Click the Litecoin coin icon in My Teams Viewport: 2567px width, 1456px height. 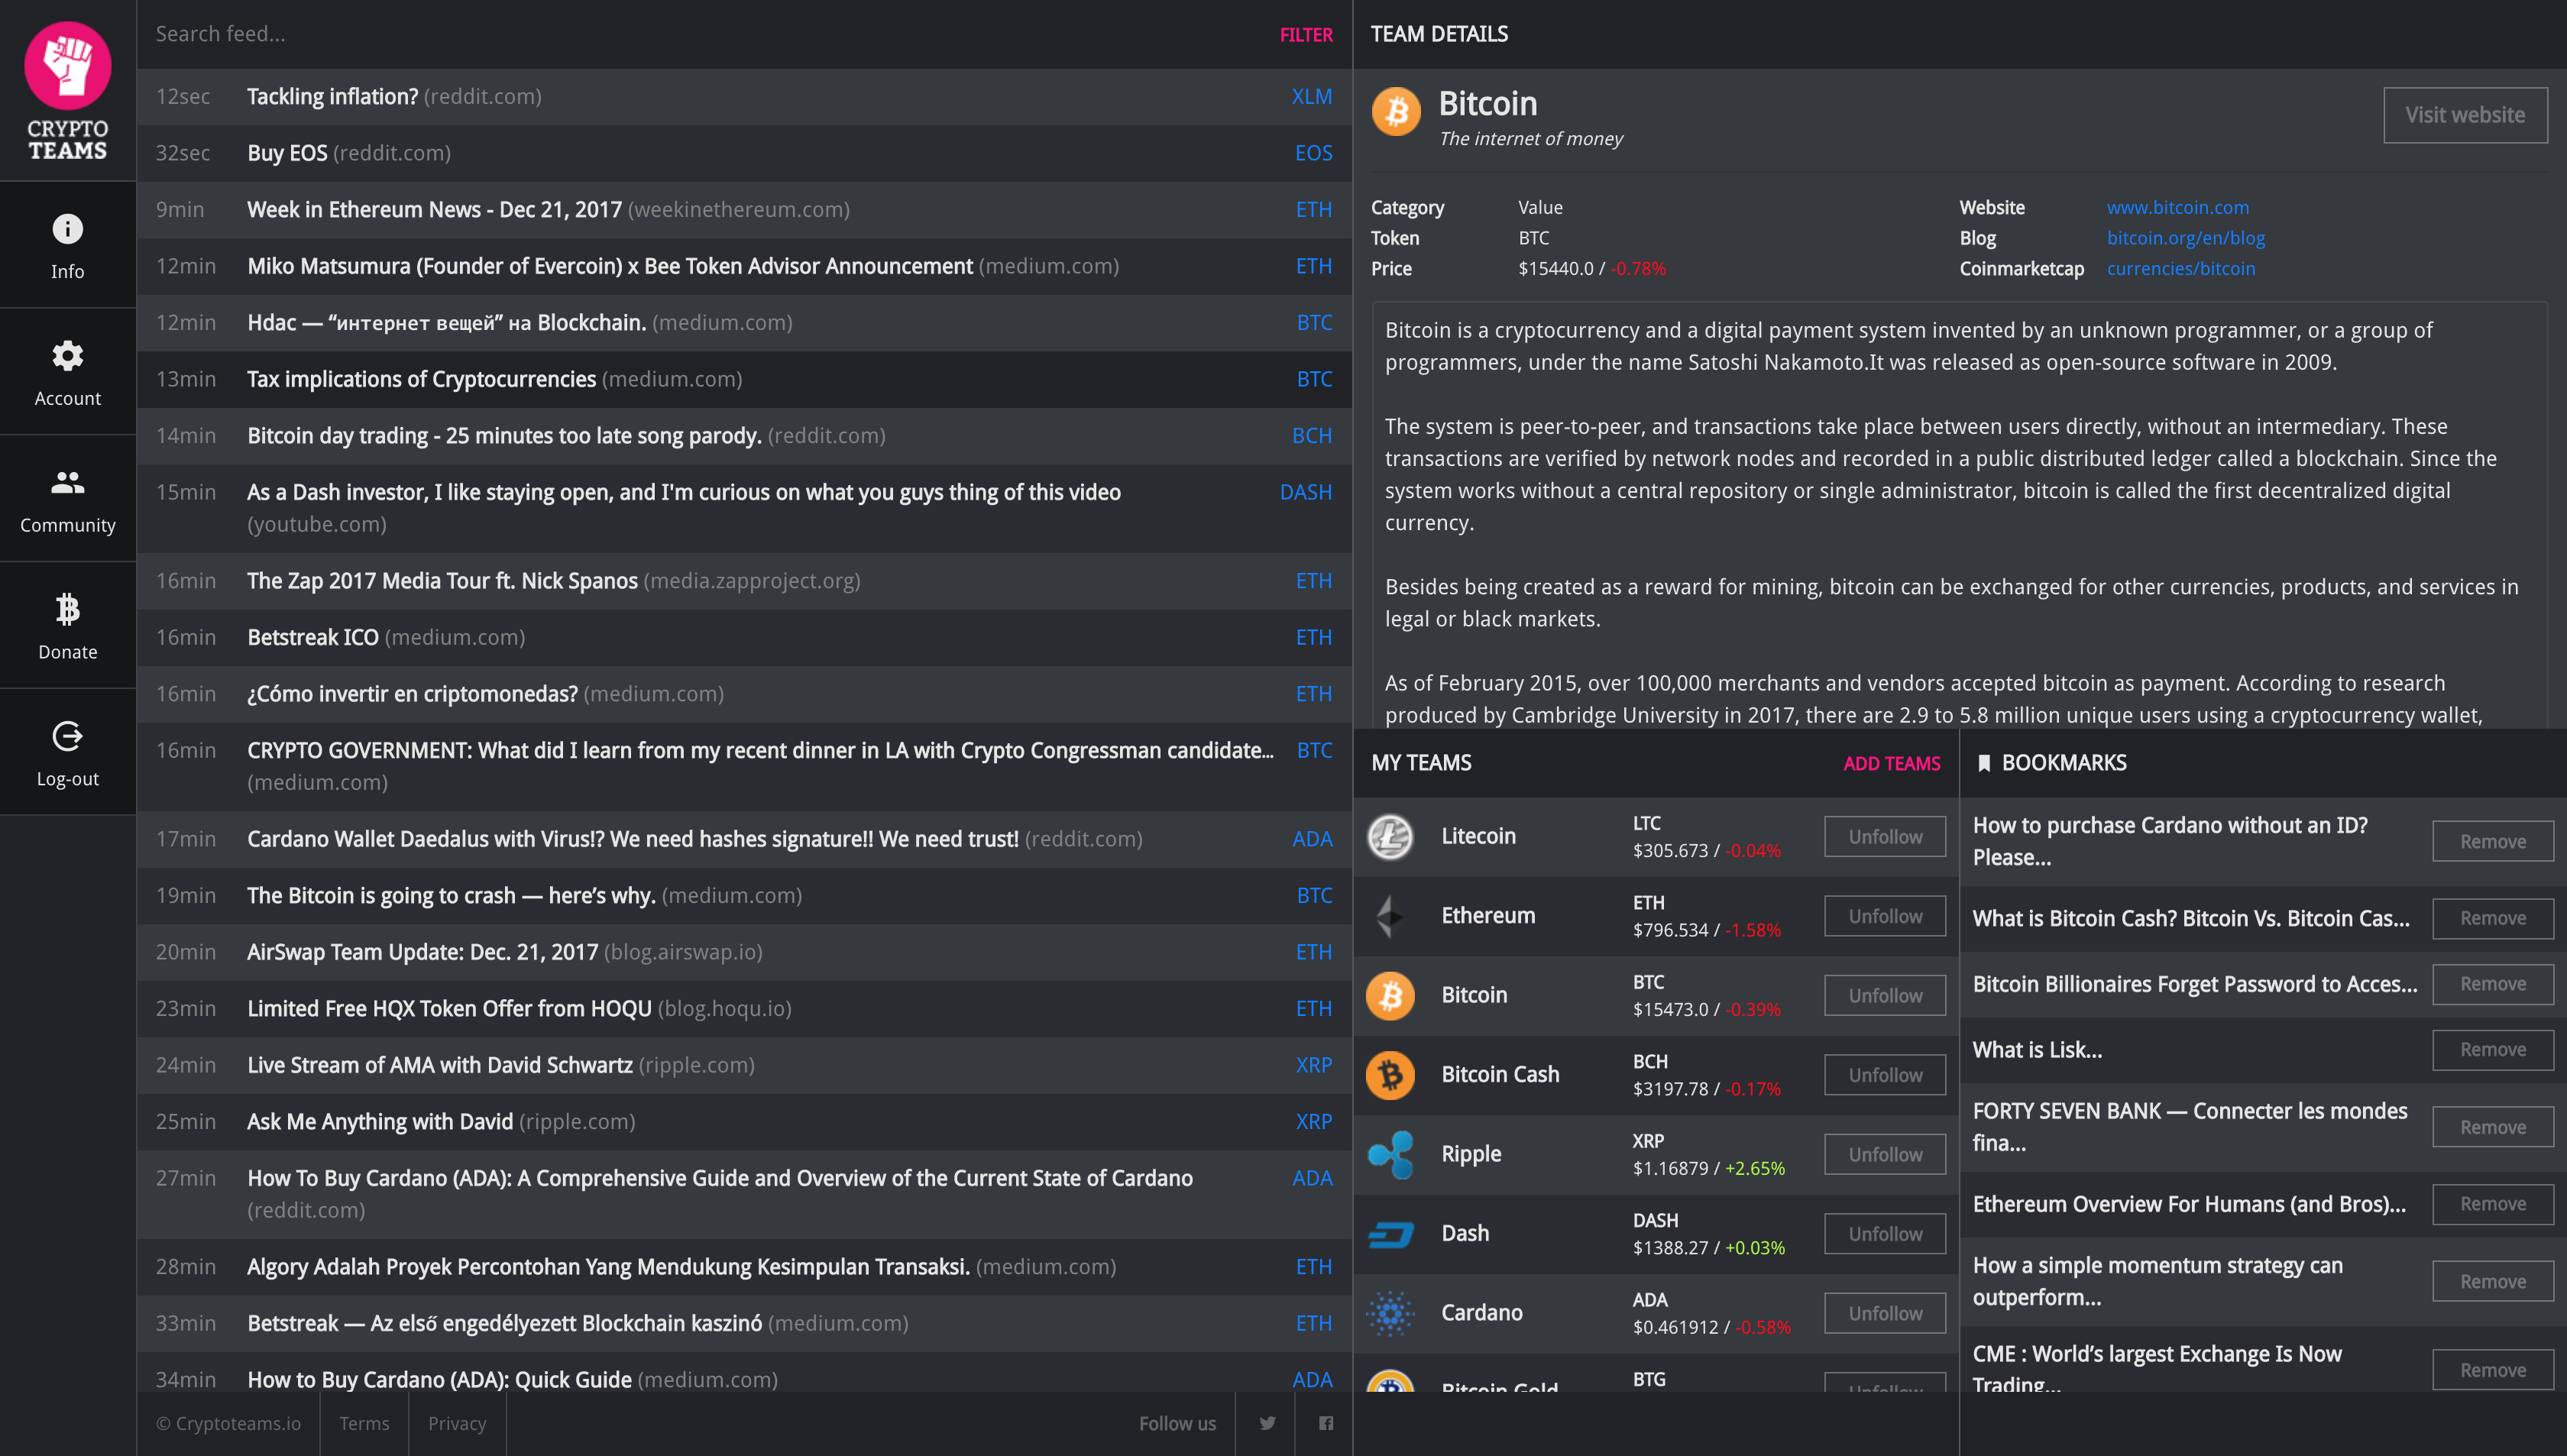tap(1391, 836)
